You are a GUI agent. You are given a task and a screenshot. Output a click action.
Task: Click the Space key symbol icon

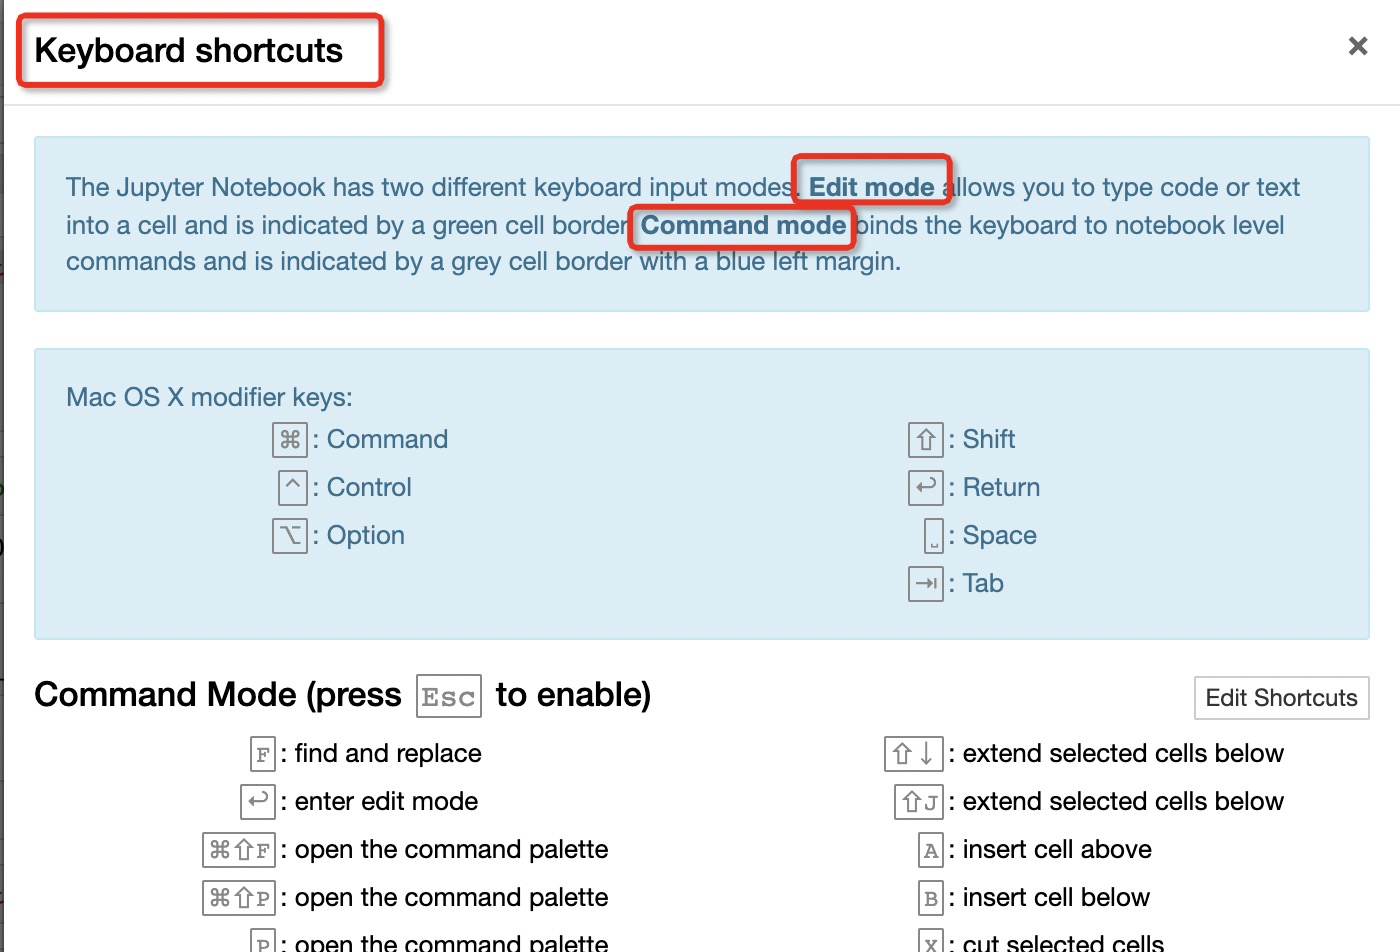click(x=933, y=535)
